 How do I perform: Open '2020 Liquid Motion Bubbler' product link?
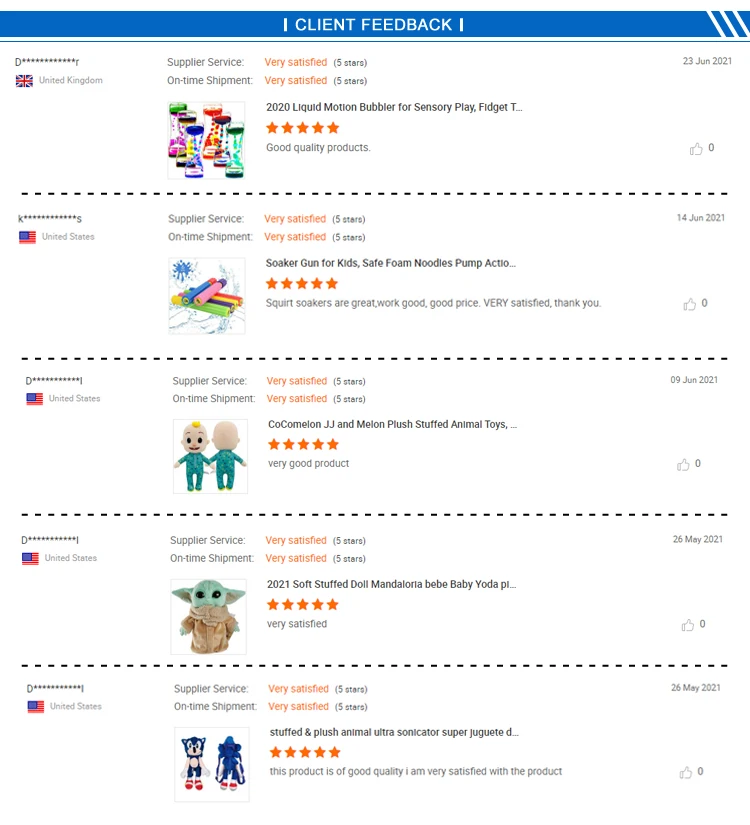(x=394, y=107)
